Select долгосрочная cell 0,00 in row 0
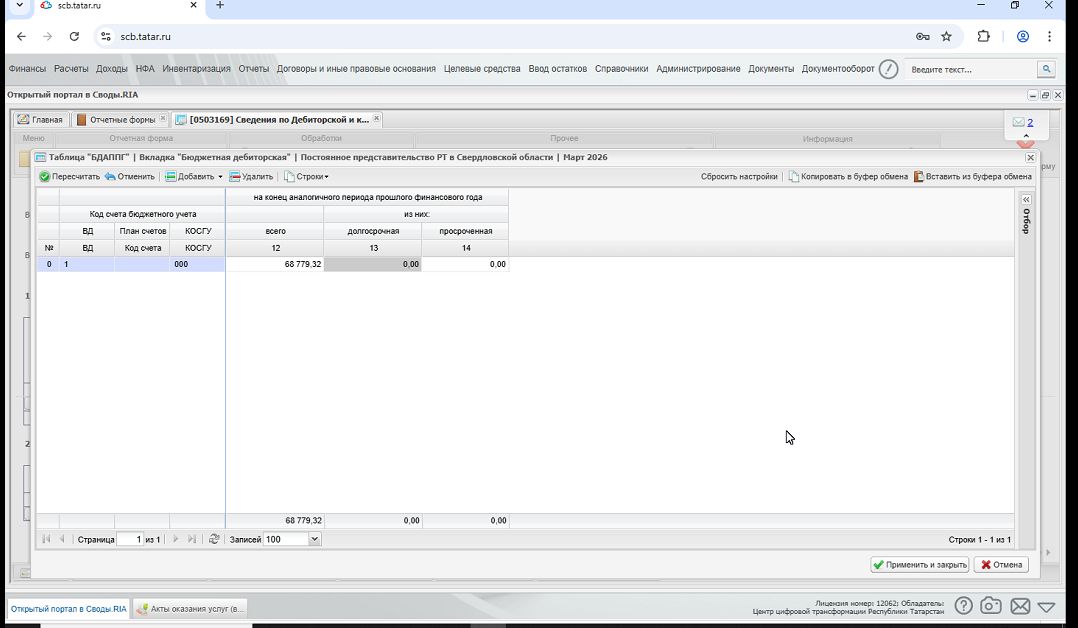Viewport: 1078px width, 628px height. click(373, 264)
